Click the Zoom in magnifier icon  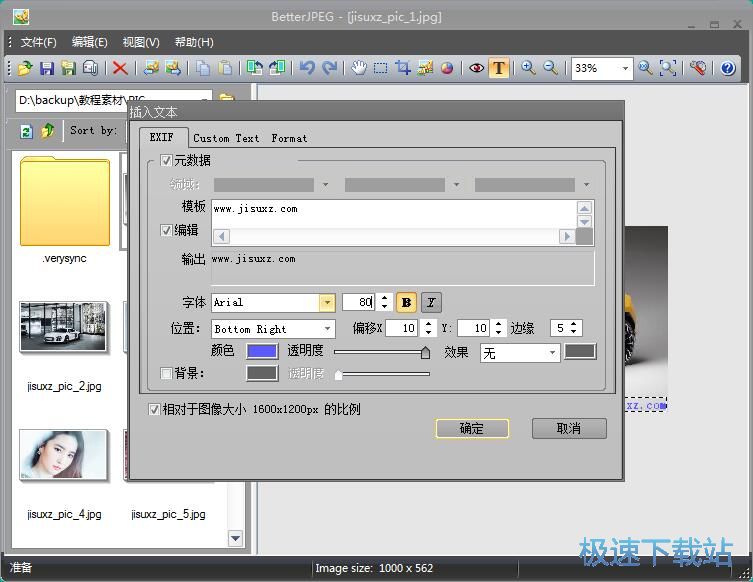click(x=528, y=68)
